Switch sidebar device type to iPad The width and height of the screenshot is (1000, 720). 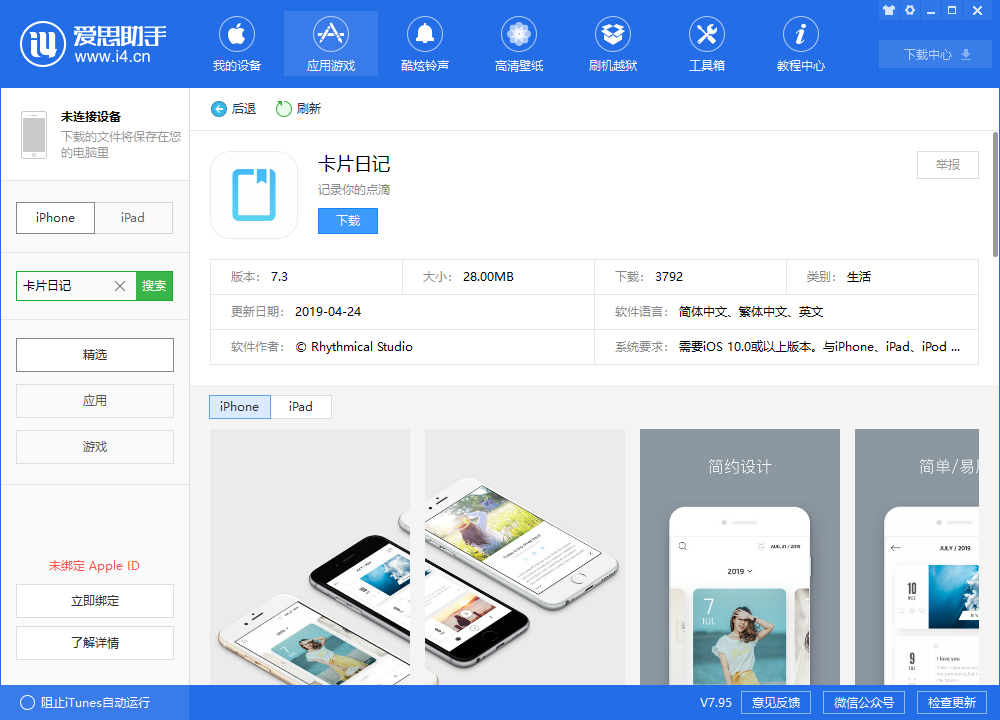pyautogui.click(x=133, y=218)
